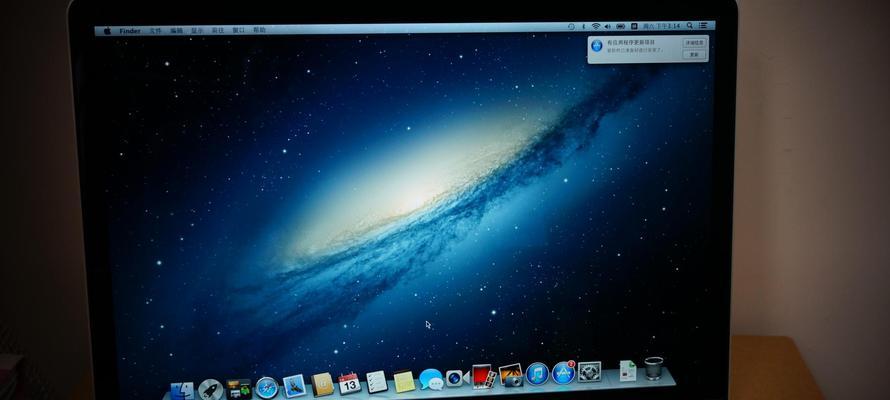
Task: Open iTunes music note icon
Action: (x=537, y=373)
